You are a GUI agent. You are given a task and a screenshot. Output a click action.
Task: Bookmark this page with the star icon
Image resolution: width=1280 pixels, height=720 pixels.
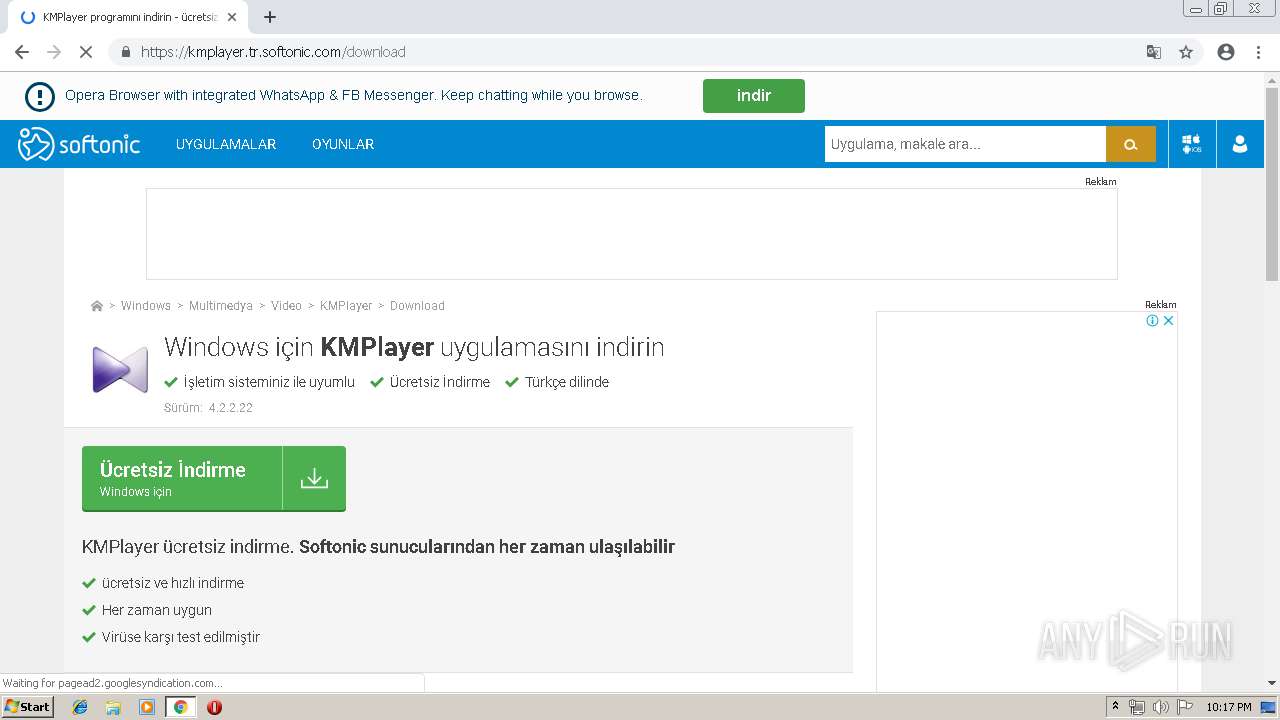(x=1186, y=52)
